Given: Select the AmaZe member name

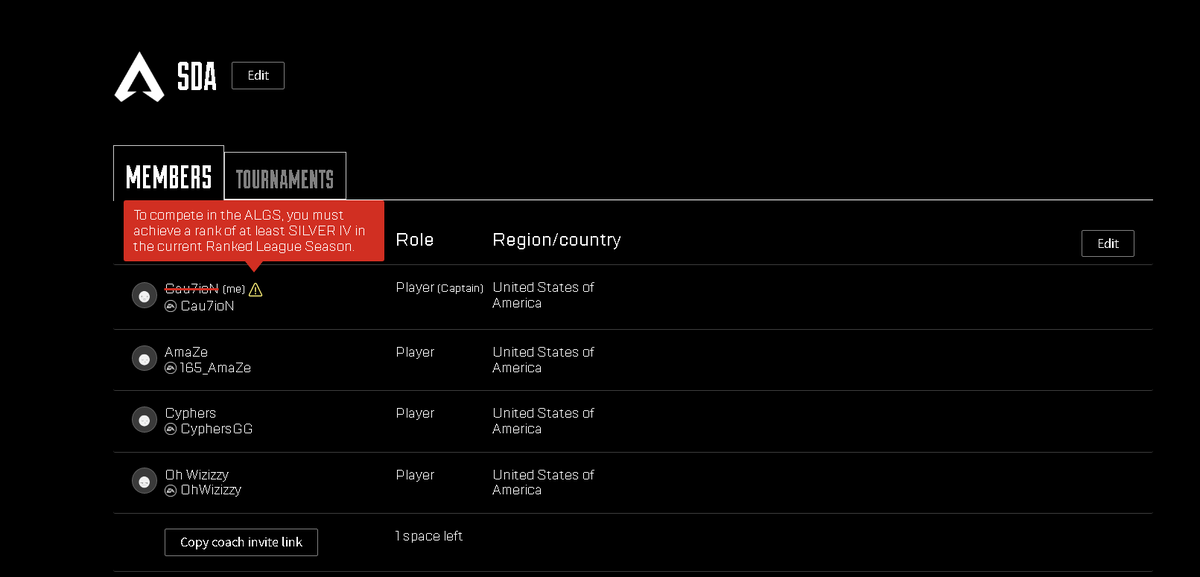Looking at the screenshot, I should 187,352.
